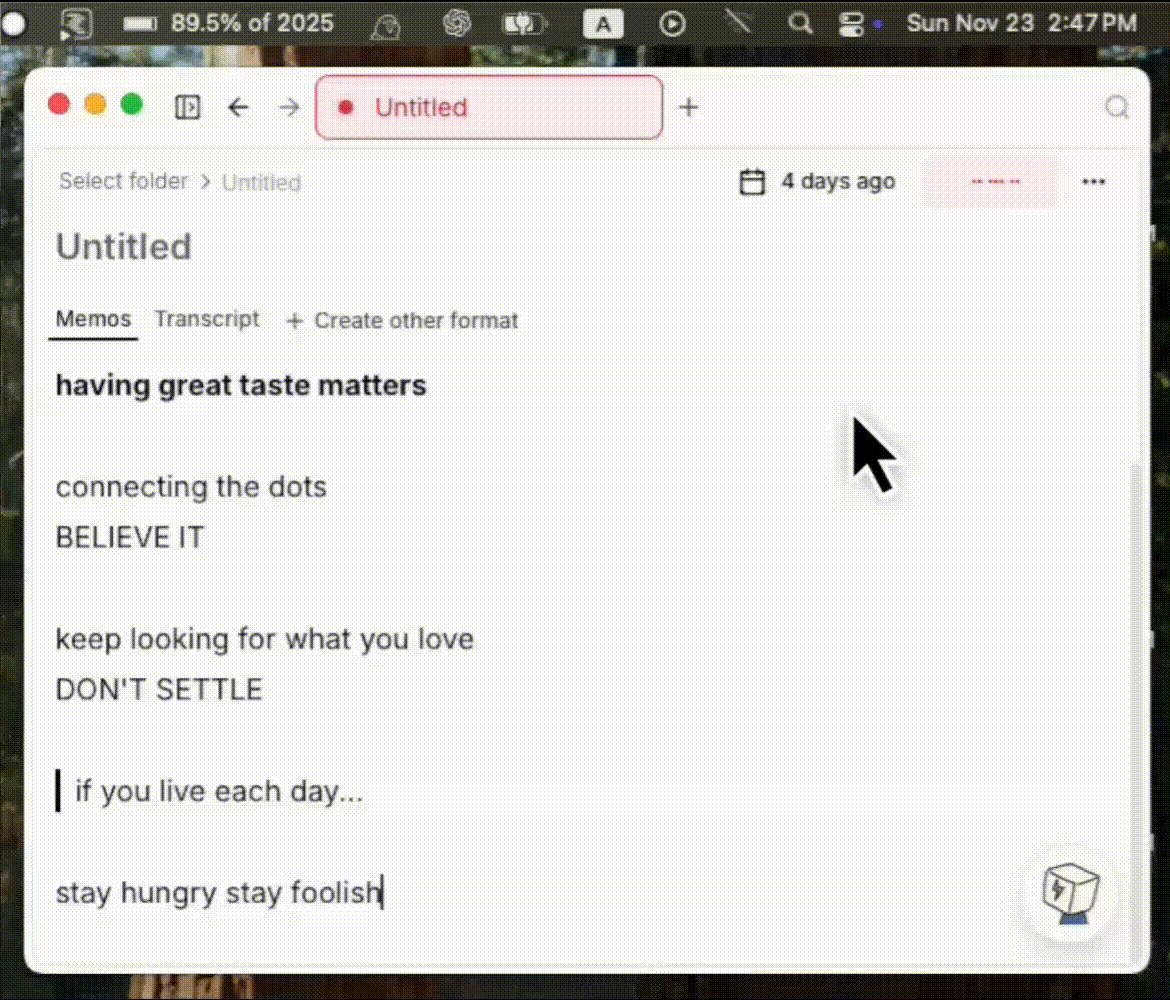Select the Memos tab
This screenshot has width=1170, height=1000.
[93, 319]
